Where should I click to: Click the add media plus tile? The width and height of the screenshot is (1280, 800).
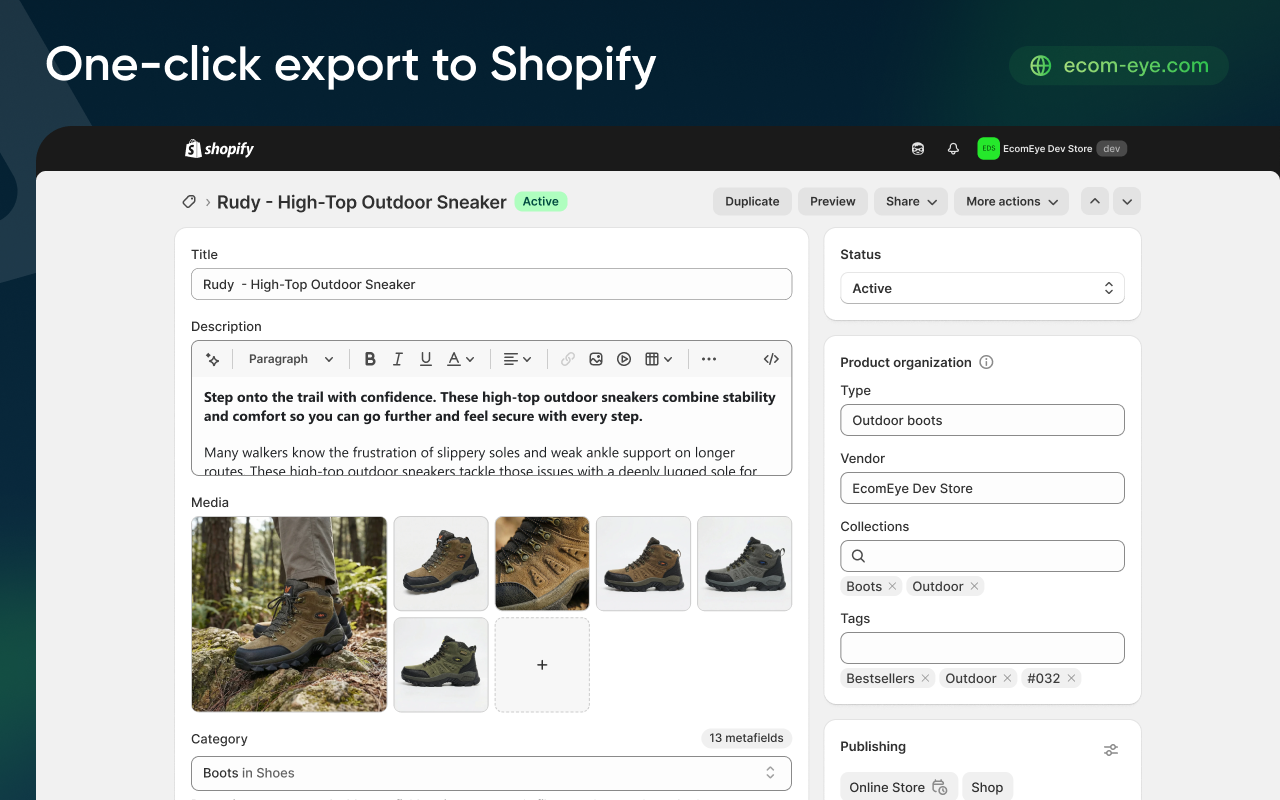click(542, 665)
